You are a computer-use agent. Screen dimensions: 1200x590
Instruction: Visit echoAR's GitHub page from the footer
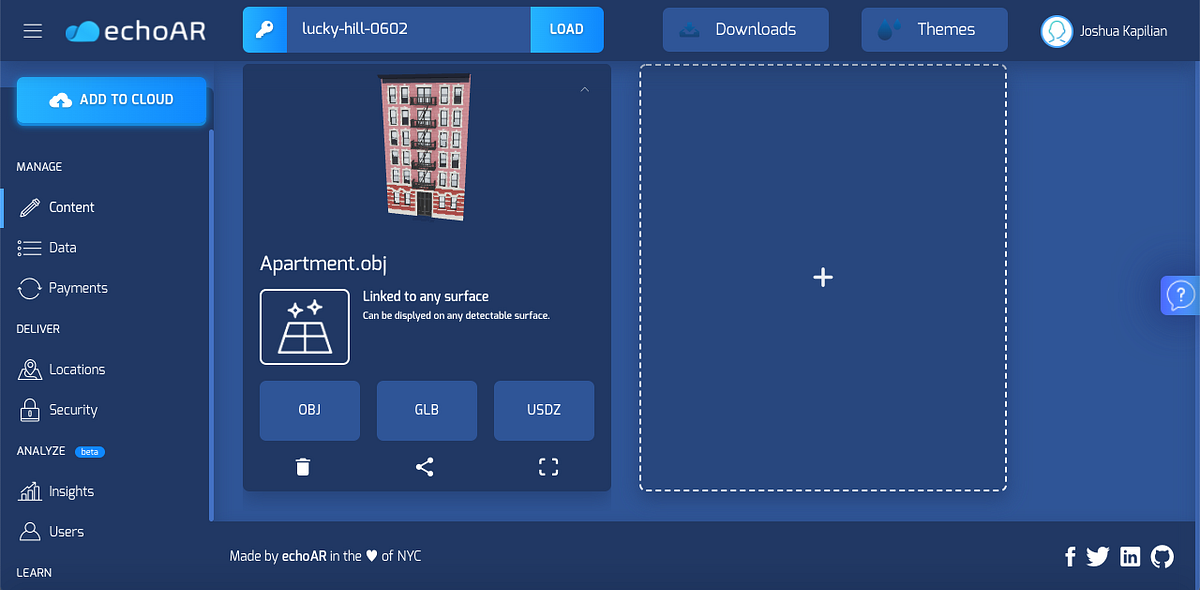coord(1161,556)
